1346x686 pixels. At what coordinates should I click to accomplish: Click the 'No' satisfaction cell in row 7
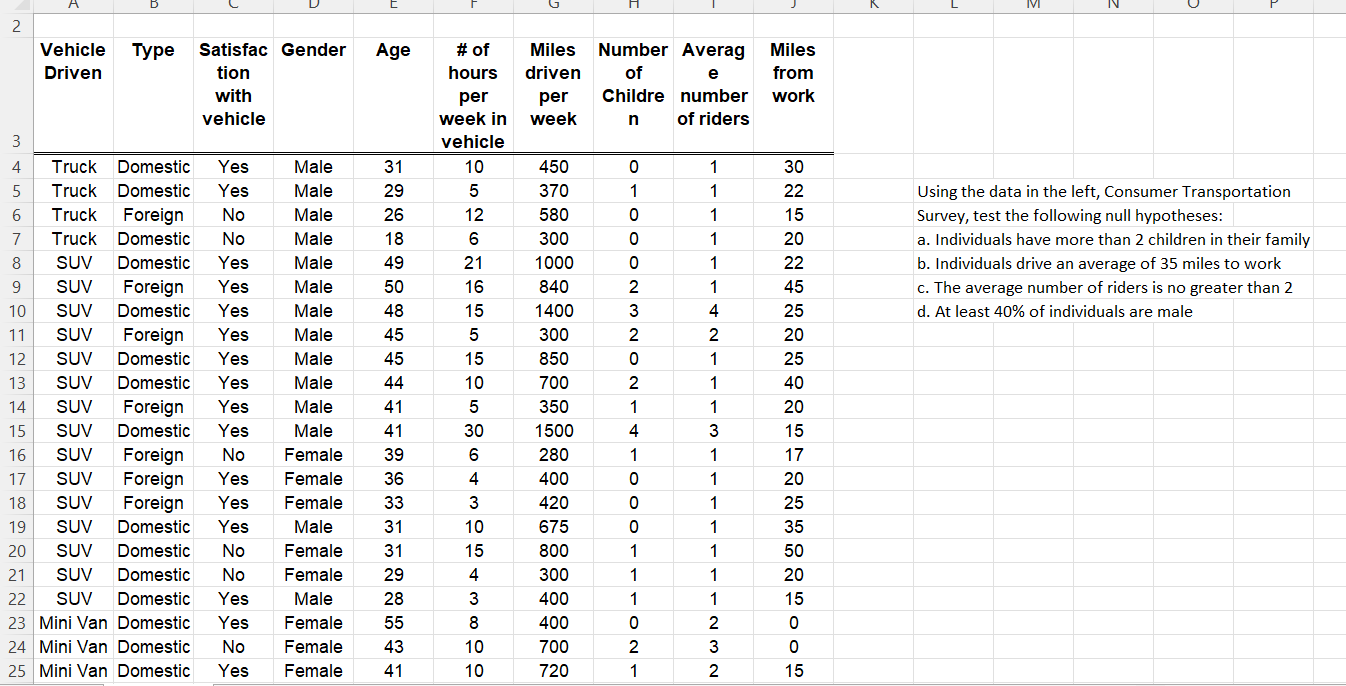coord(233,239)
